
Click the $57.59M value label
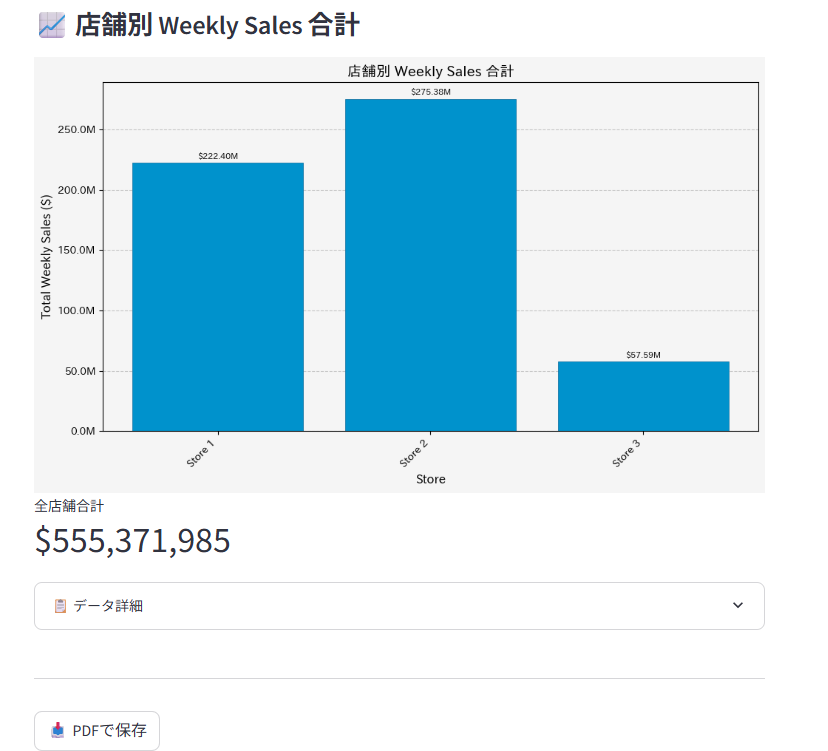643,355
